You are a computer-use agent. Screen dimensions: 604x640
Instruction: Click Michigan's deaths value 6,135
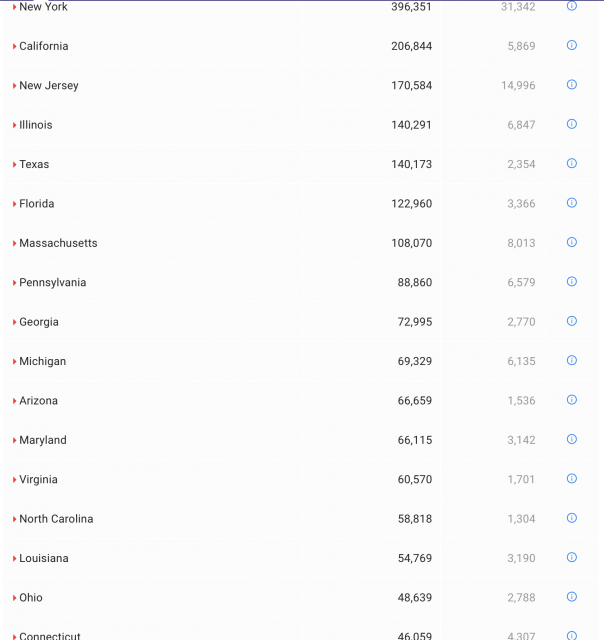[521, 361]
